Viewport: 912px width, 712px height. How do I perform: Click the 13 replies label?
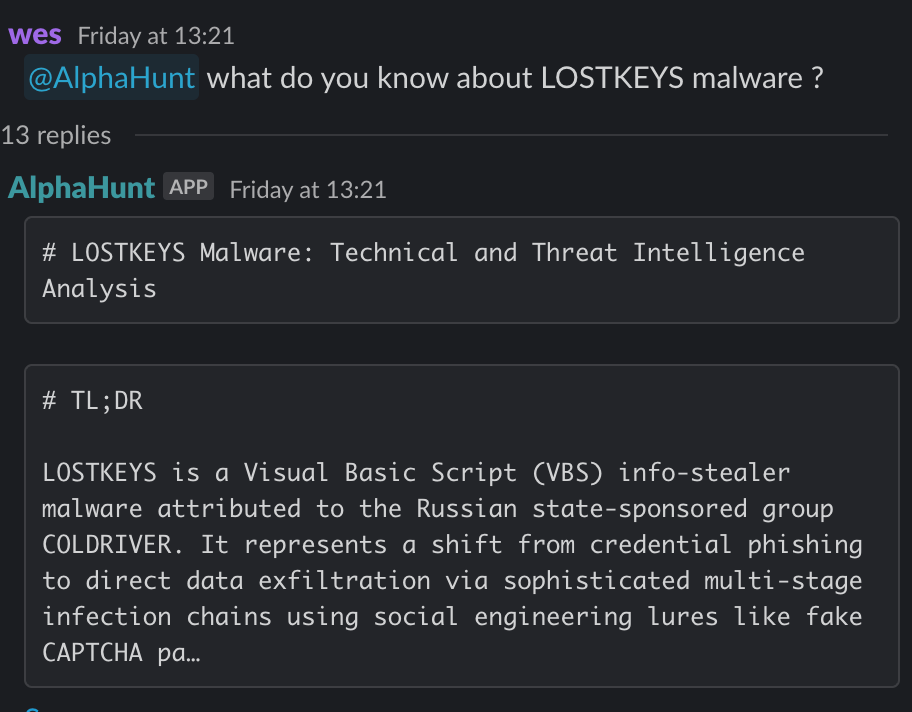click(x=56, y=136)
